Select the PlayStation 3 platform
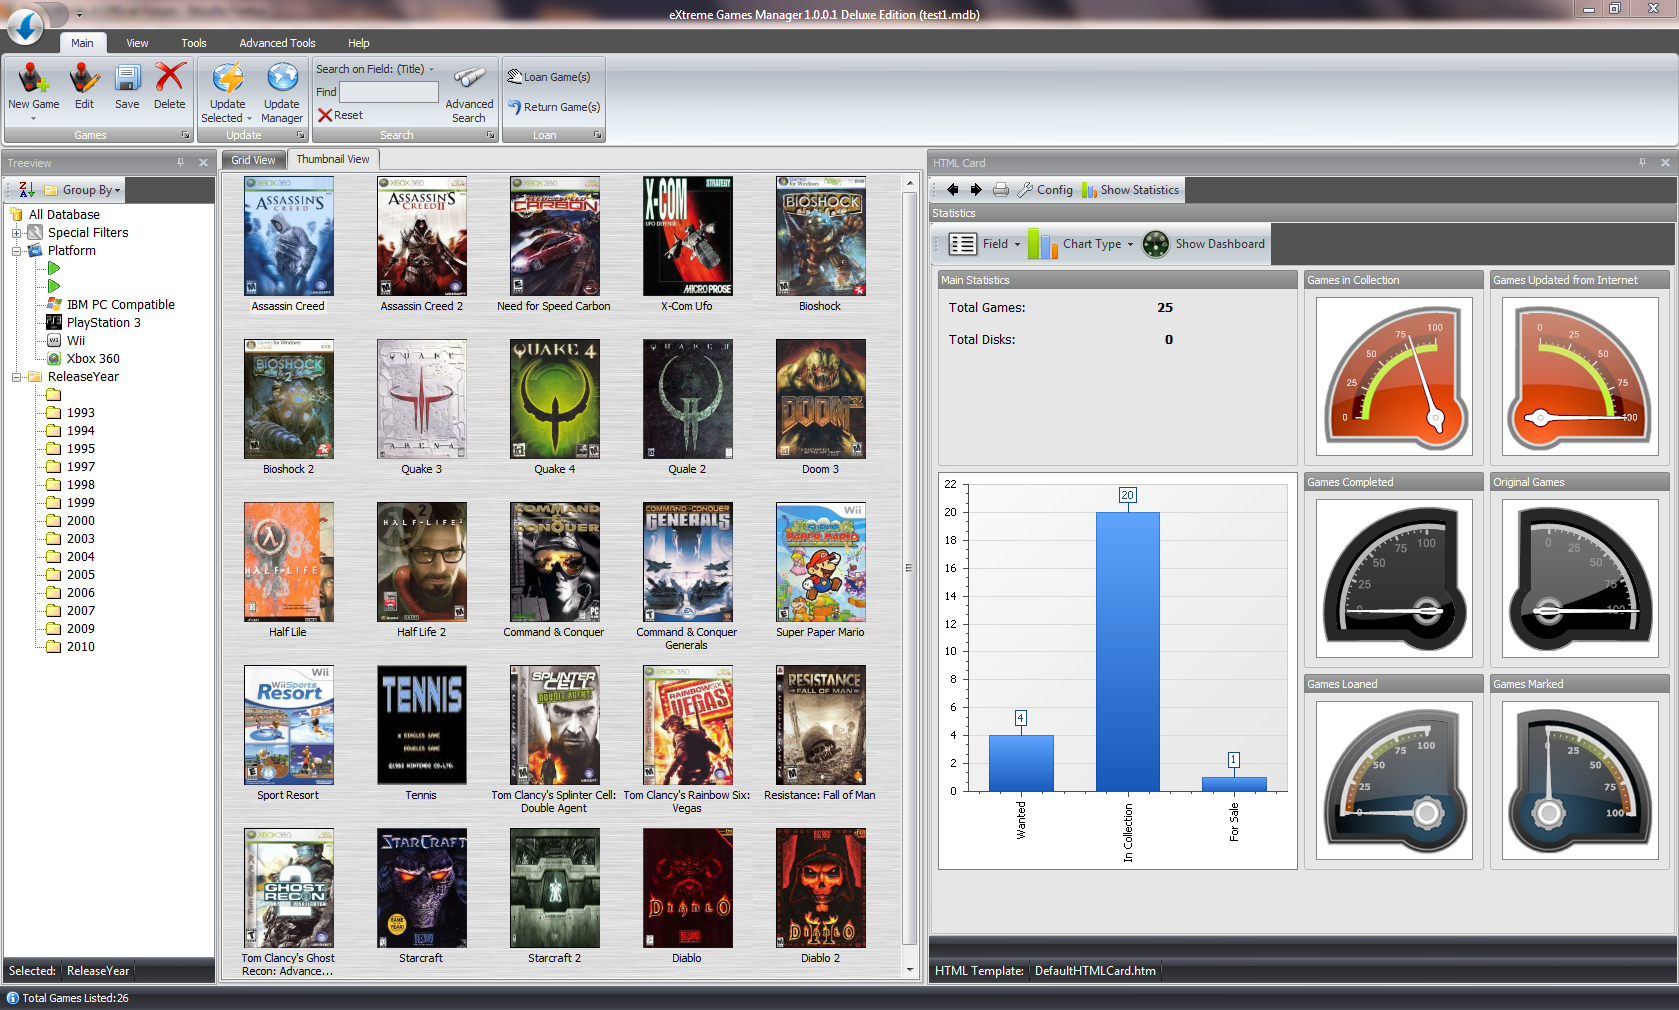The width and height of the screenshot is (1679, 1010). [104, 323]
